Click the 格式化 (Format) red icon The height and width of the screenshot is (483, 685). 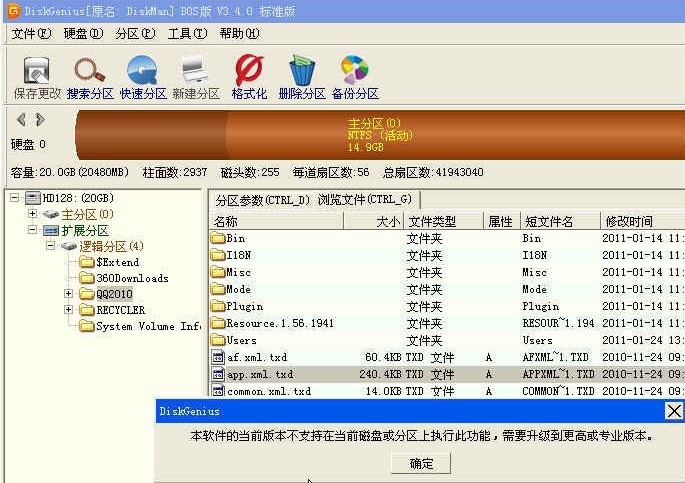pos(249,70)
